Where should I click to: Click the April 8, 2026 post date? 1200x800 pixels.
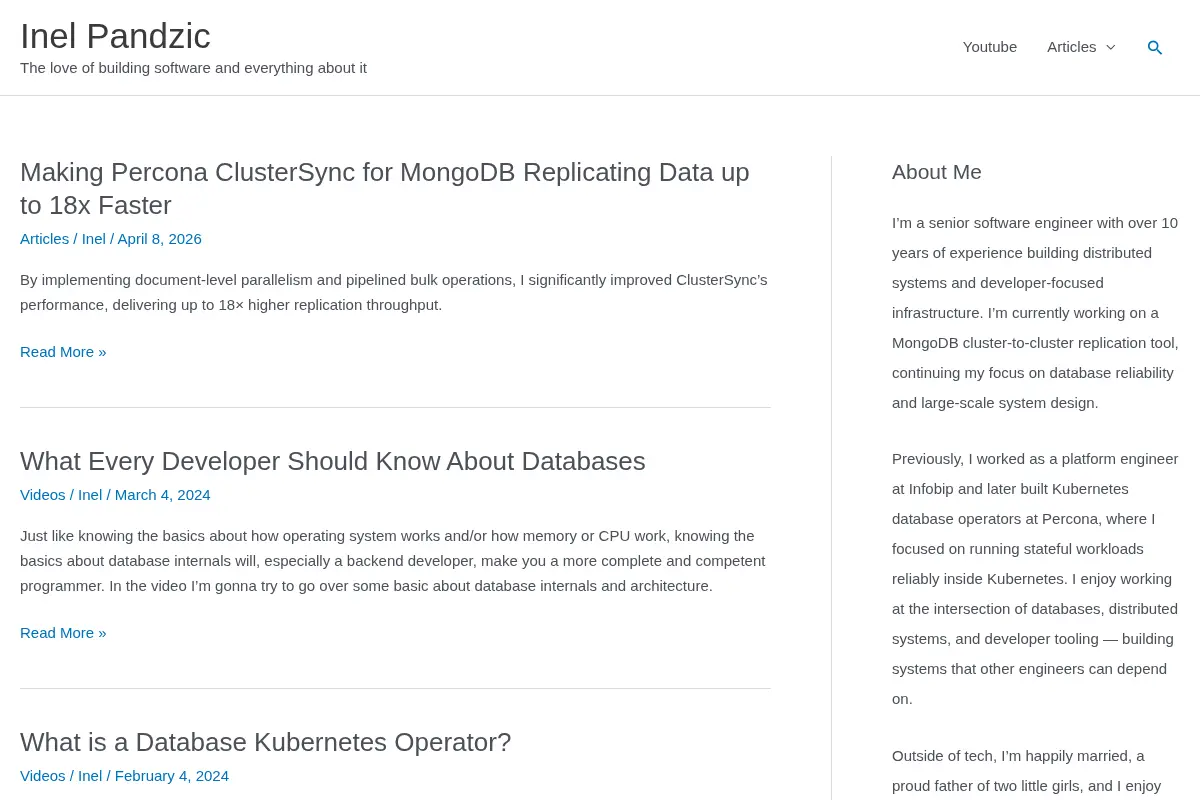point(160,238)
